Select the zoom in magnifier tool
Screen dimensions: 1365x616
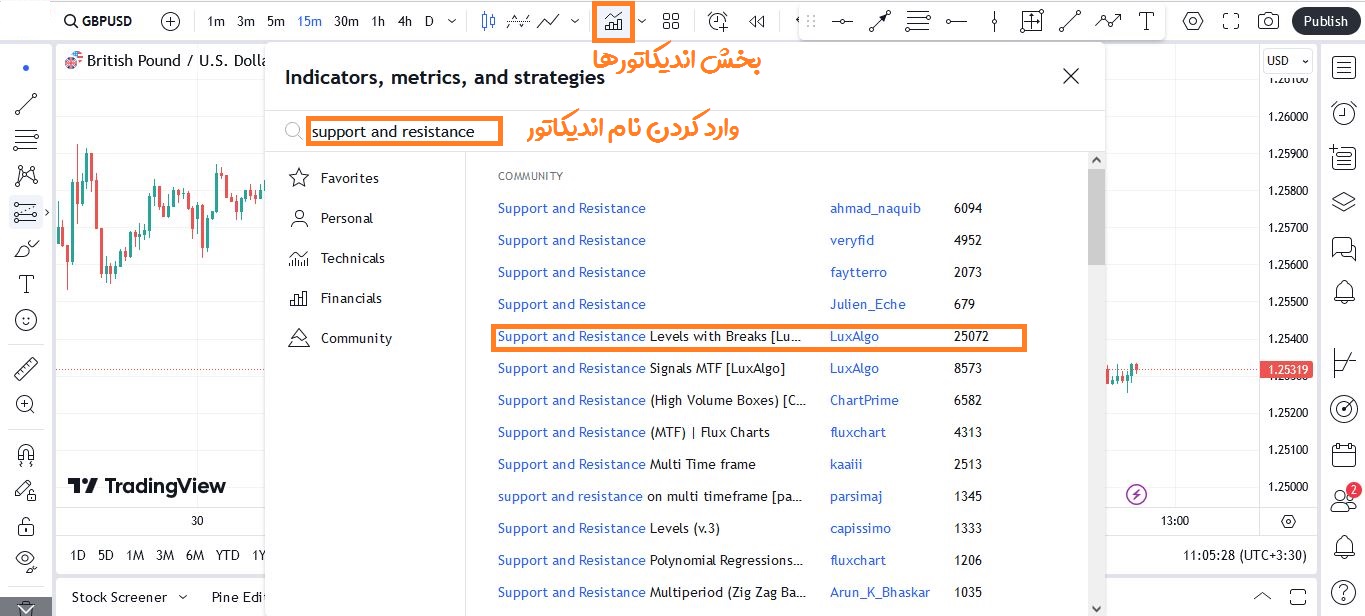coord(26,405)
